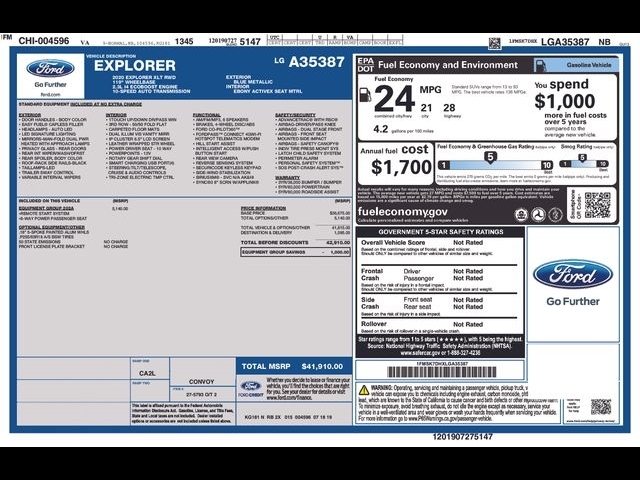Click the small Ford Credit logo near bottom
Viewport: 640px width, 480px height.
pos(250,389)
